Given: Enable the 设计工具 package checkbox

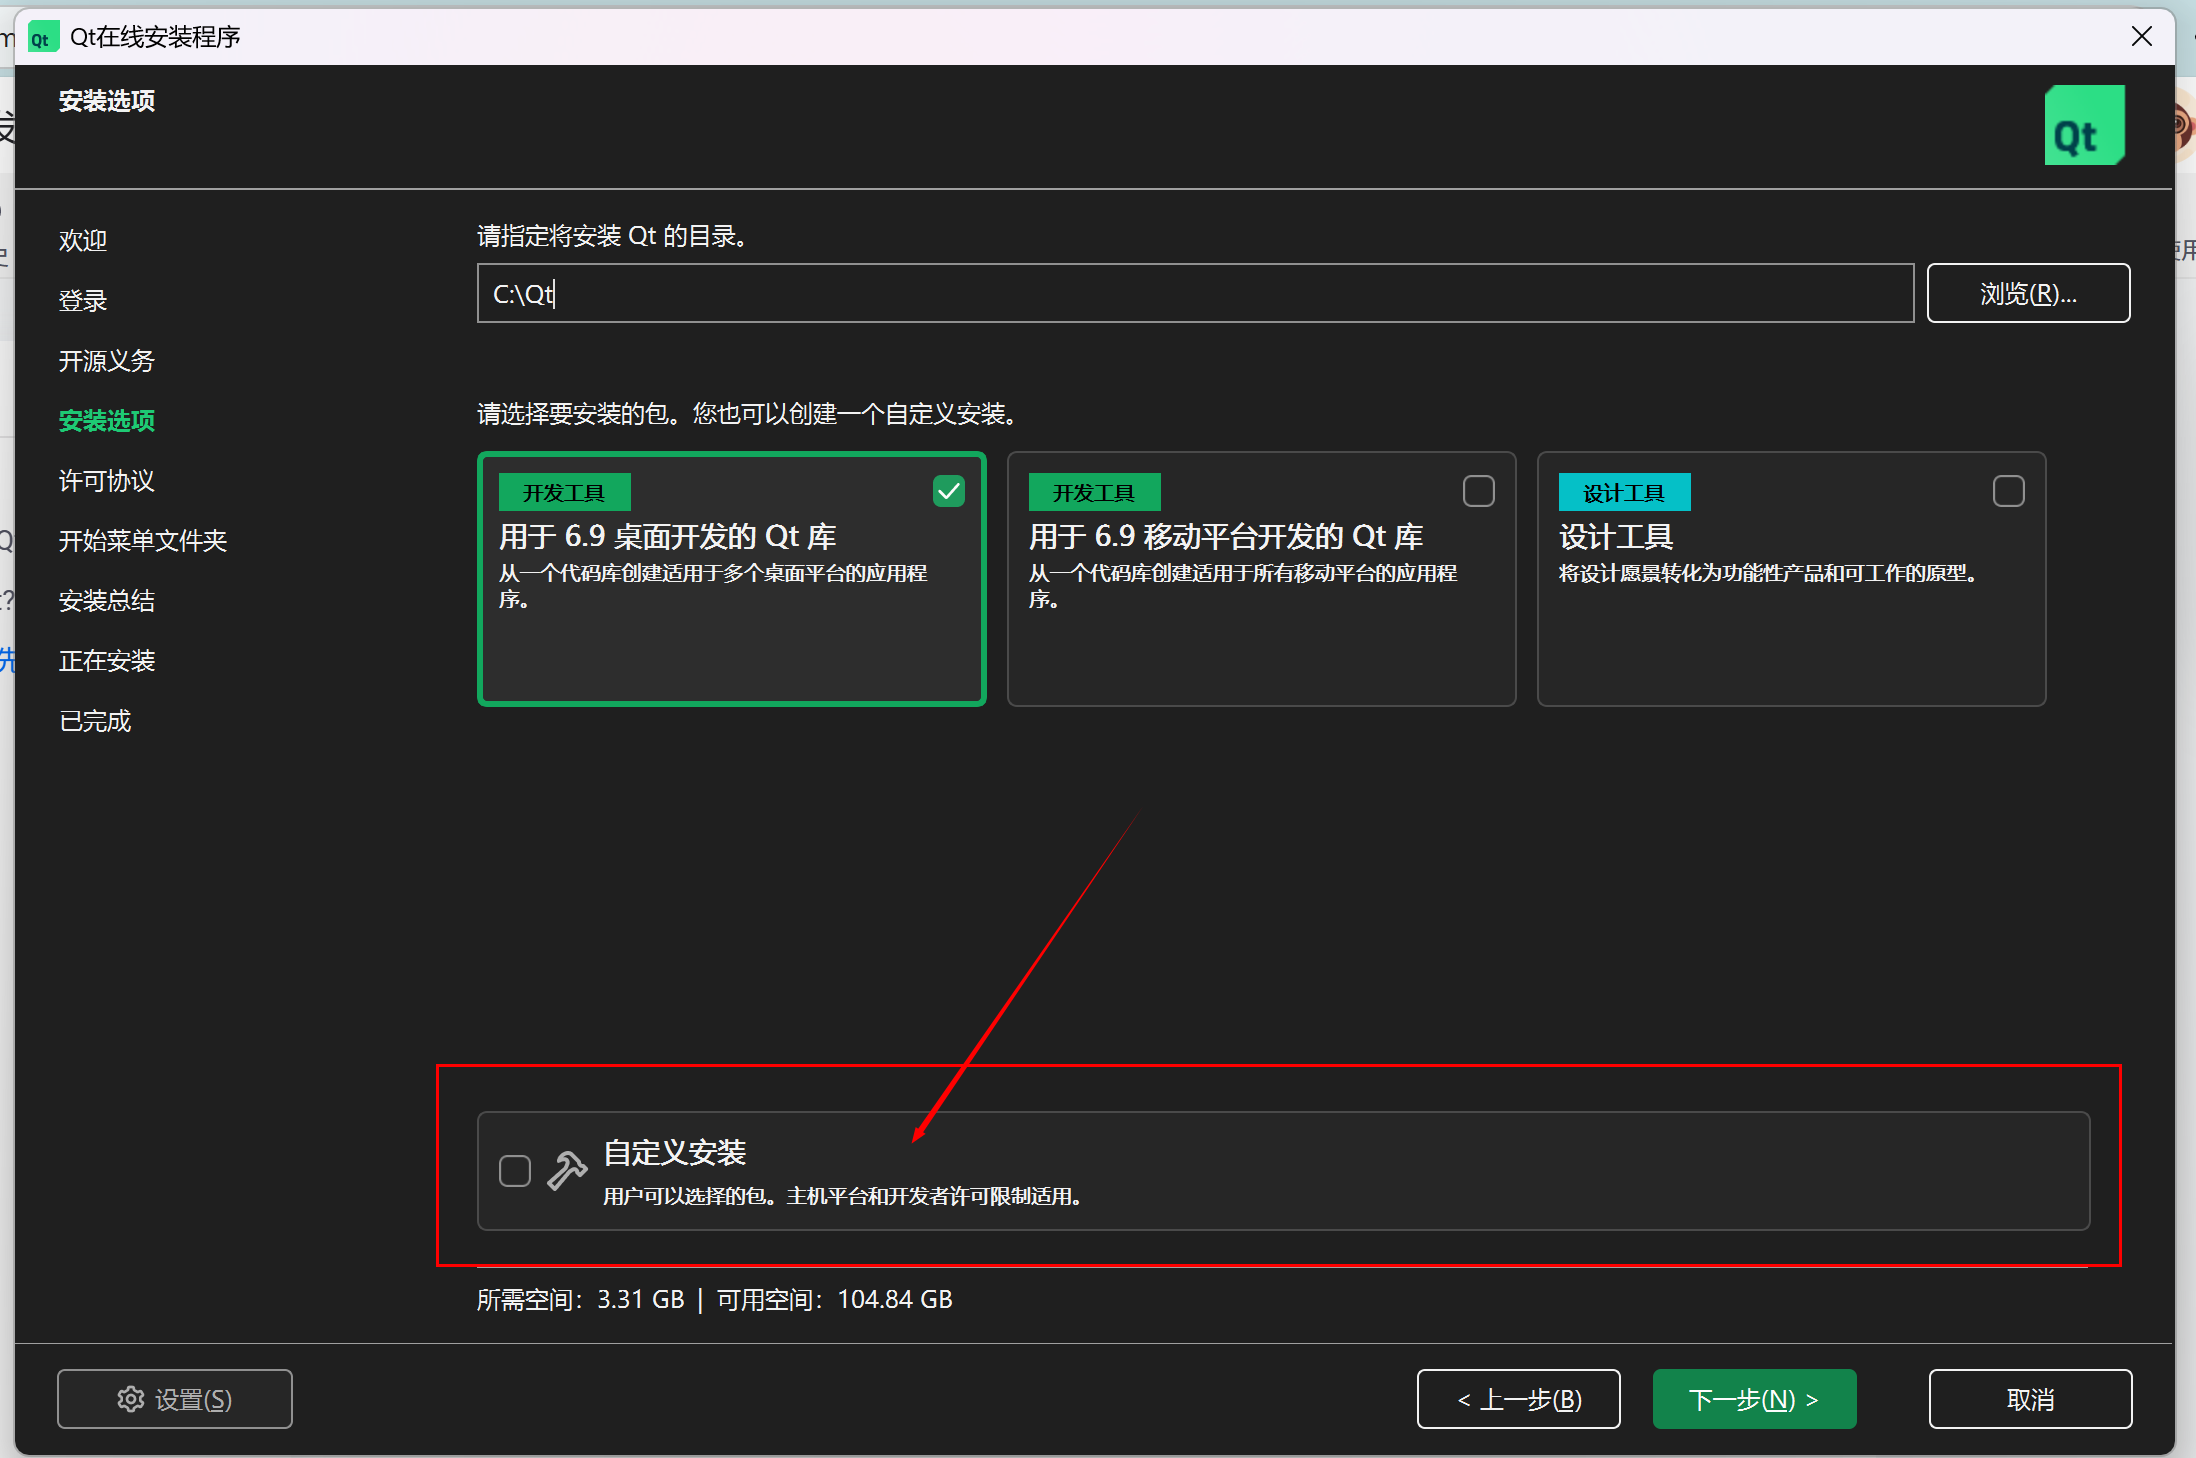Looking at the screenshot, I should coord(2008,491).
